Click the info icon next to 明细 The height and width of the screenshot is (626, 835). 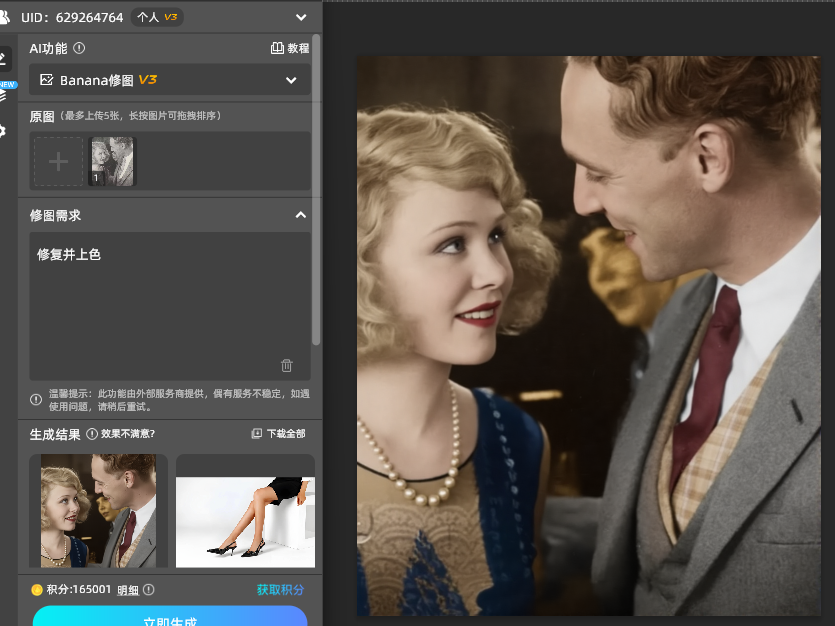[149, 590]
